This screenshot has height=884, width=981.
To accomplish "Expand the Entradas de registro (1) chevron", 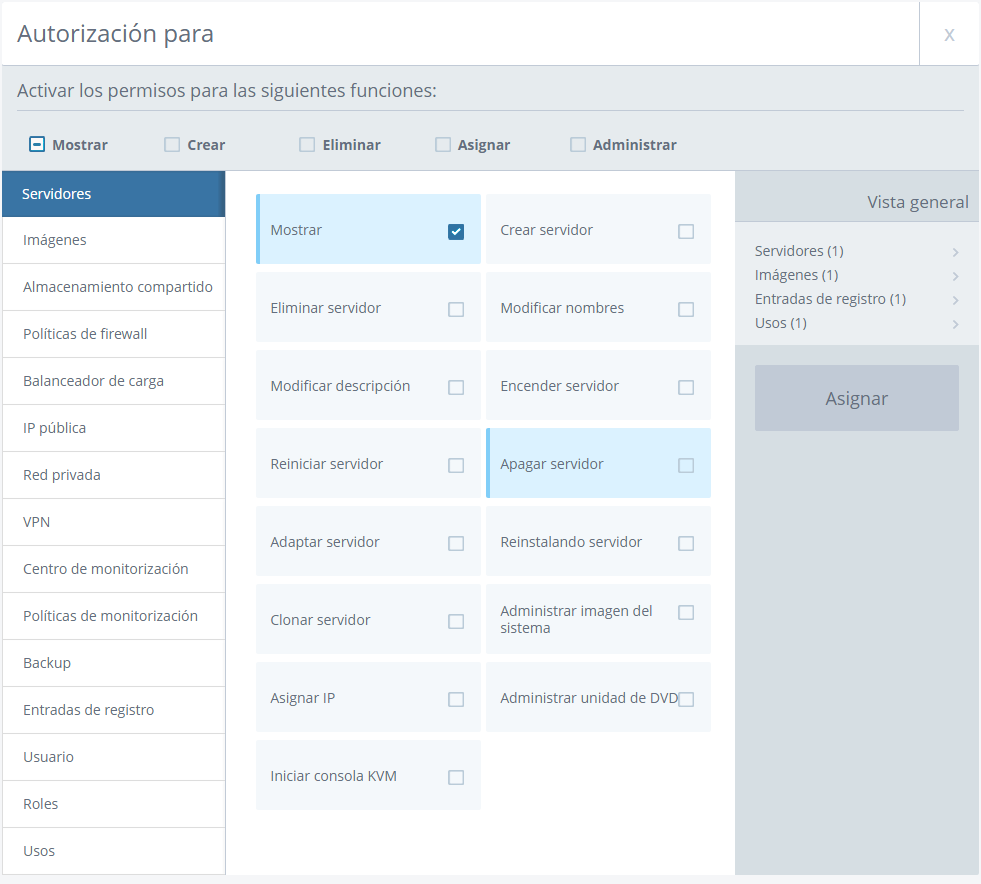I will (x=955, y=300).
